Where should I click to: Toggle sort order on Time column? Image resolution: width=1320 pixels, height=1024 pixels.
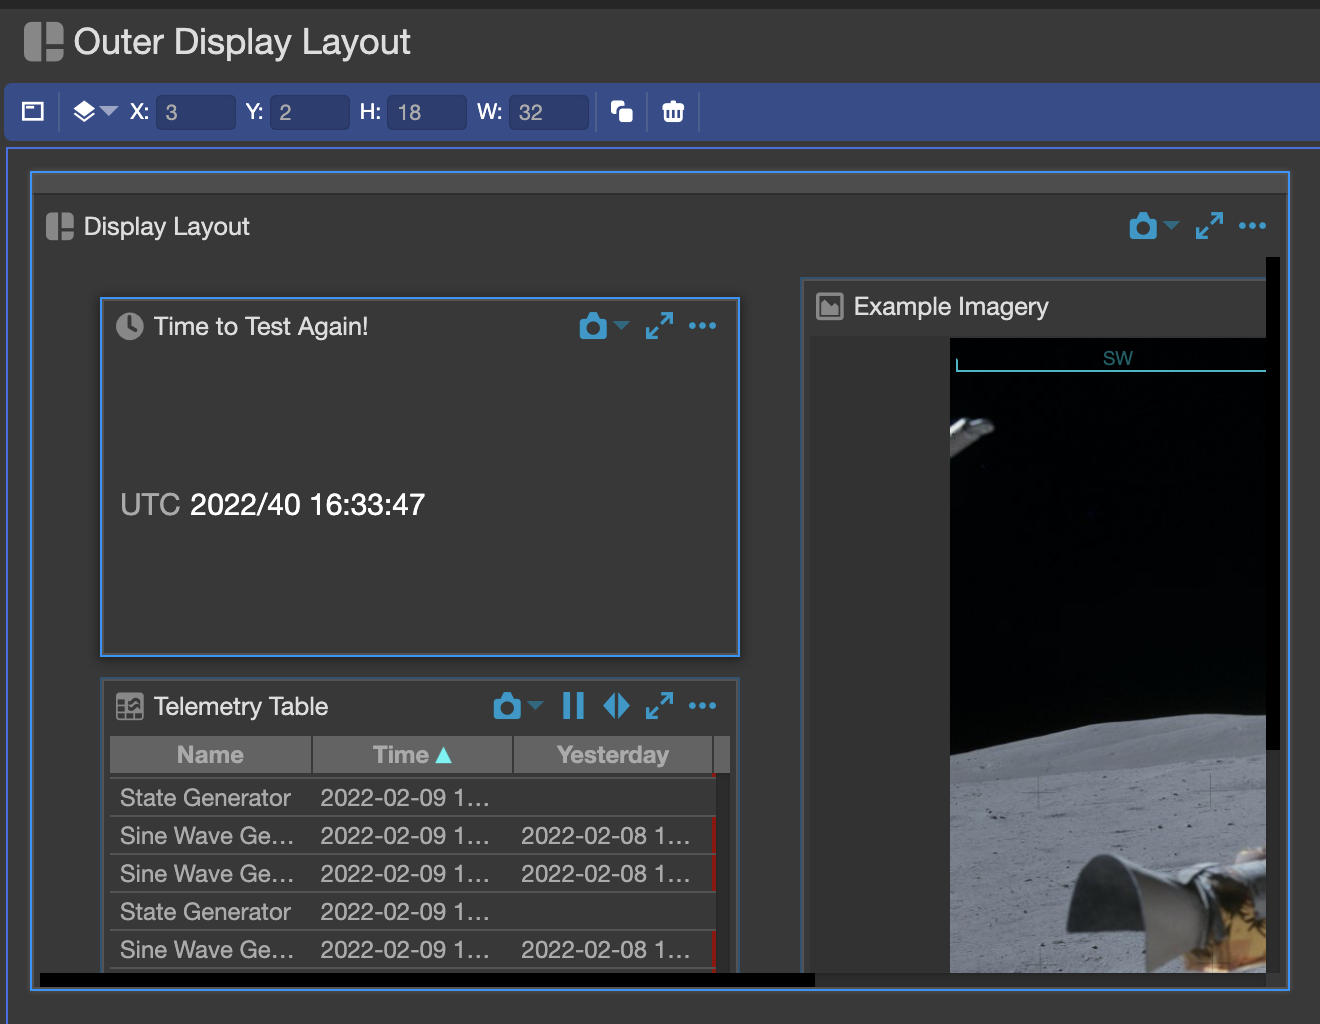411,754
